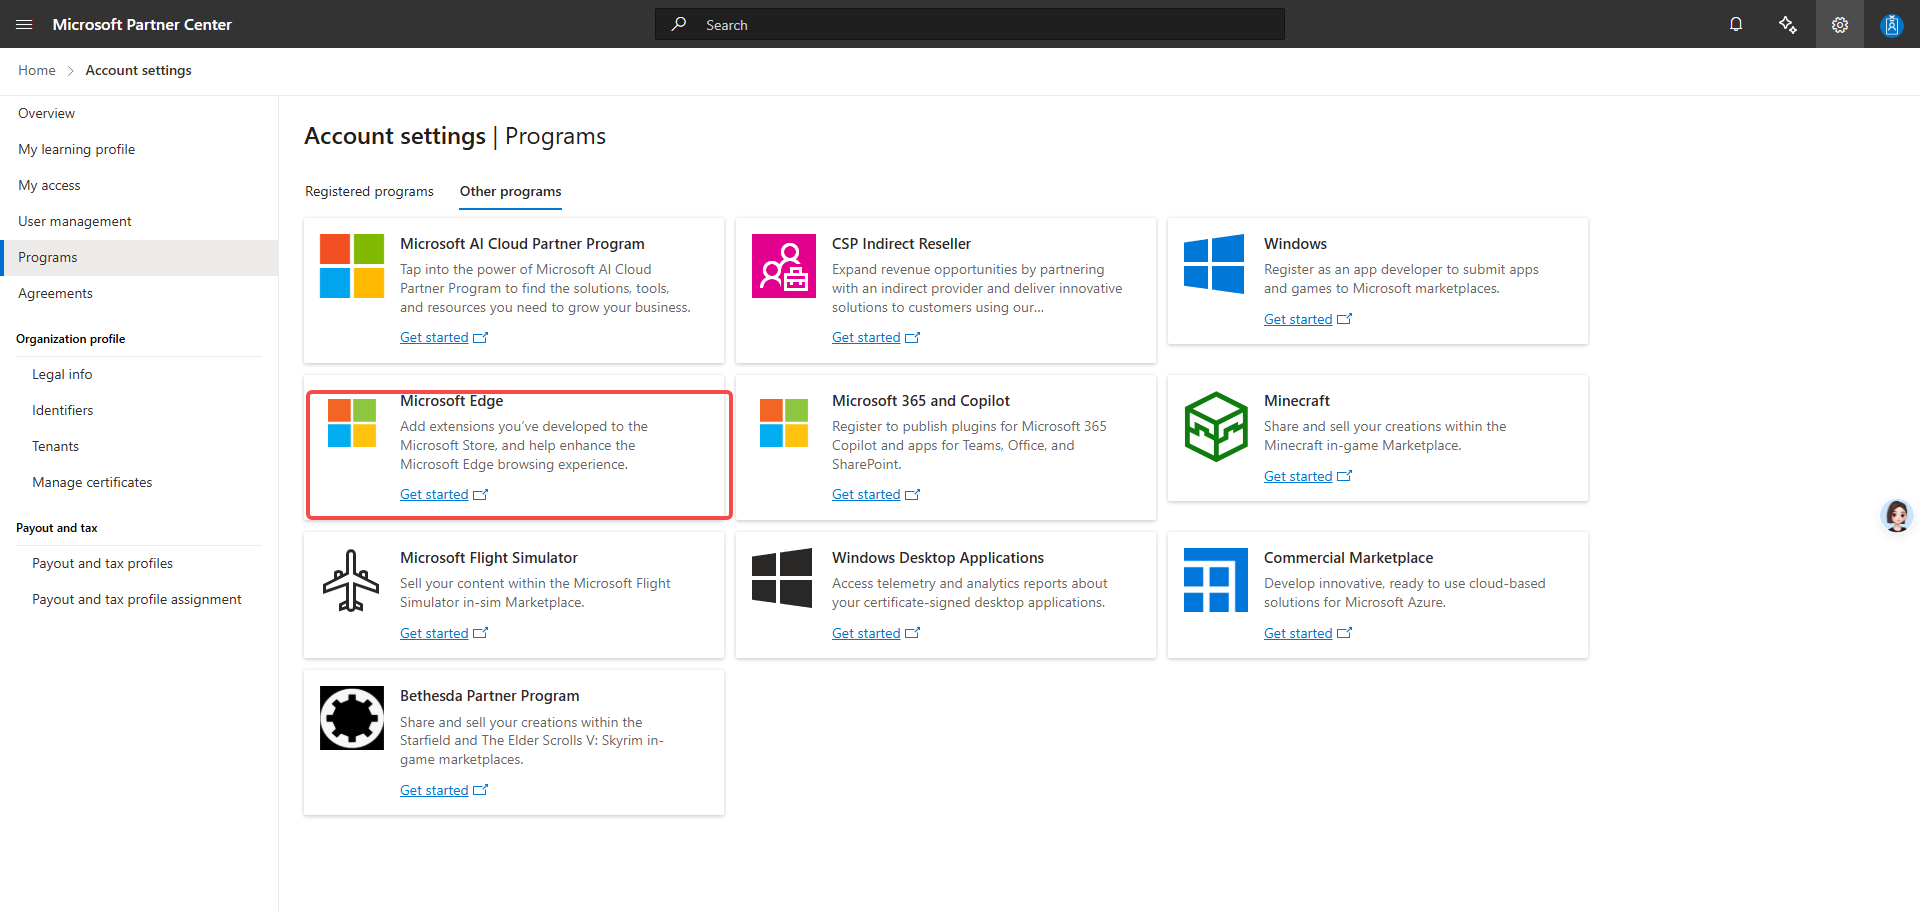This screenshot has height=911, width=1920.
Task: Select the Other programs tab
Action: (510, 191)
